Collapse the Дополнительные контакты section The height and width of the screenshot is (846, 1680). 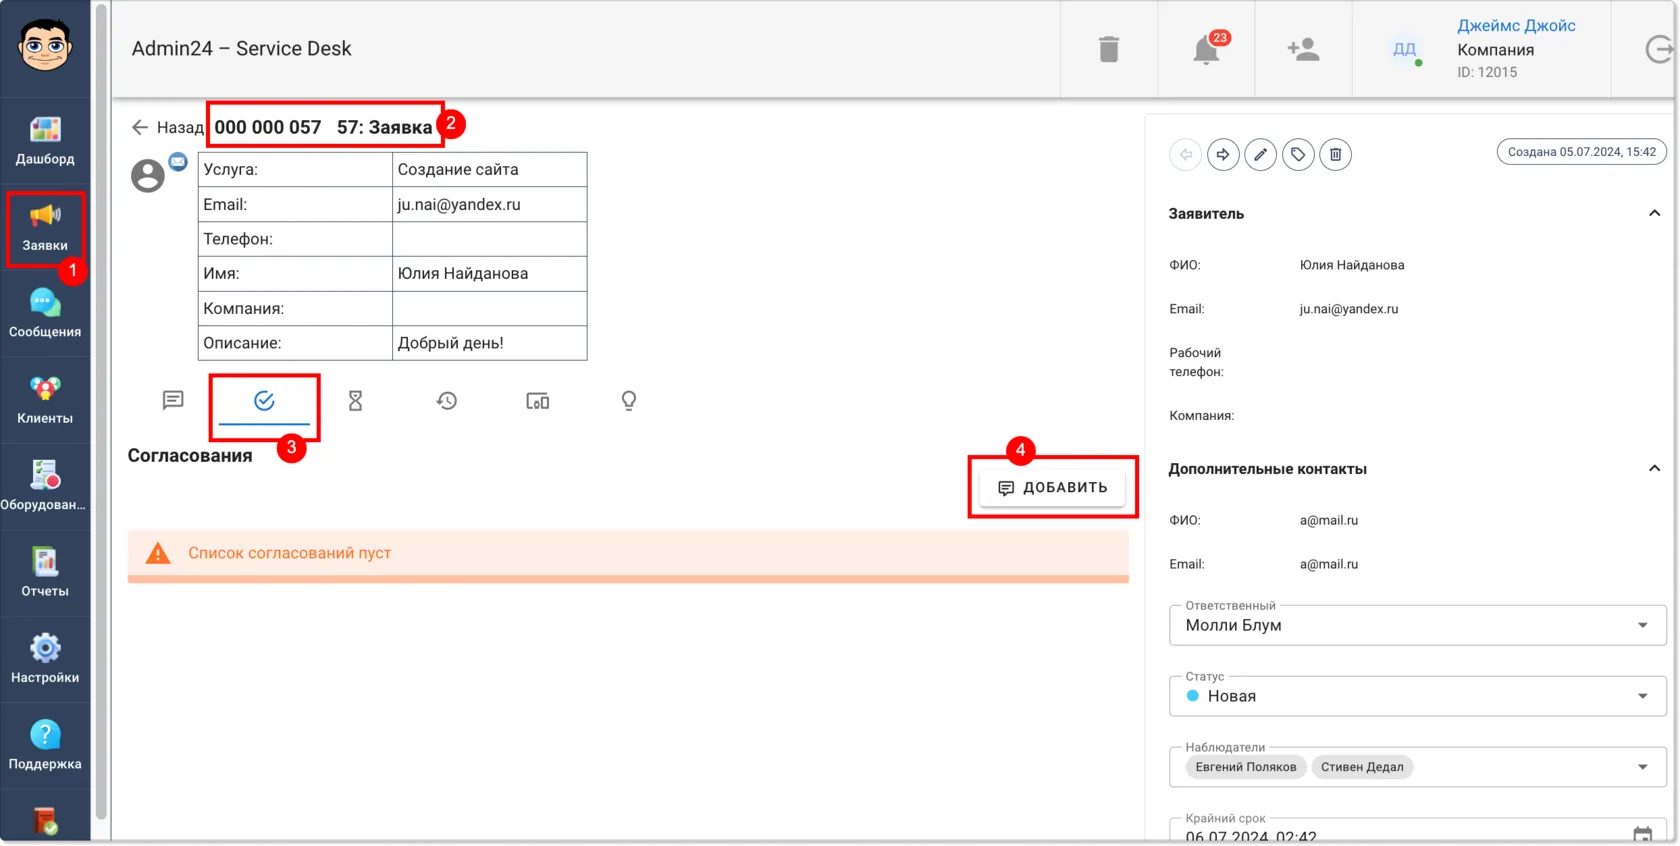point(1654,468)
